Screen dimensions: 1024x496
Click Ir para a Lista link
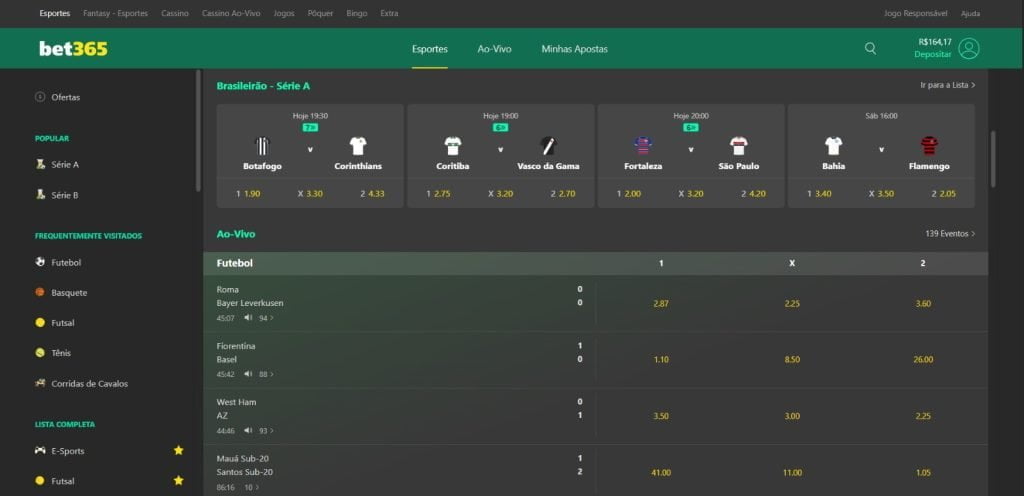pyautogui.click(x=947, y=86)
